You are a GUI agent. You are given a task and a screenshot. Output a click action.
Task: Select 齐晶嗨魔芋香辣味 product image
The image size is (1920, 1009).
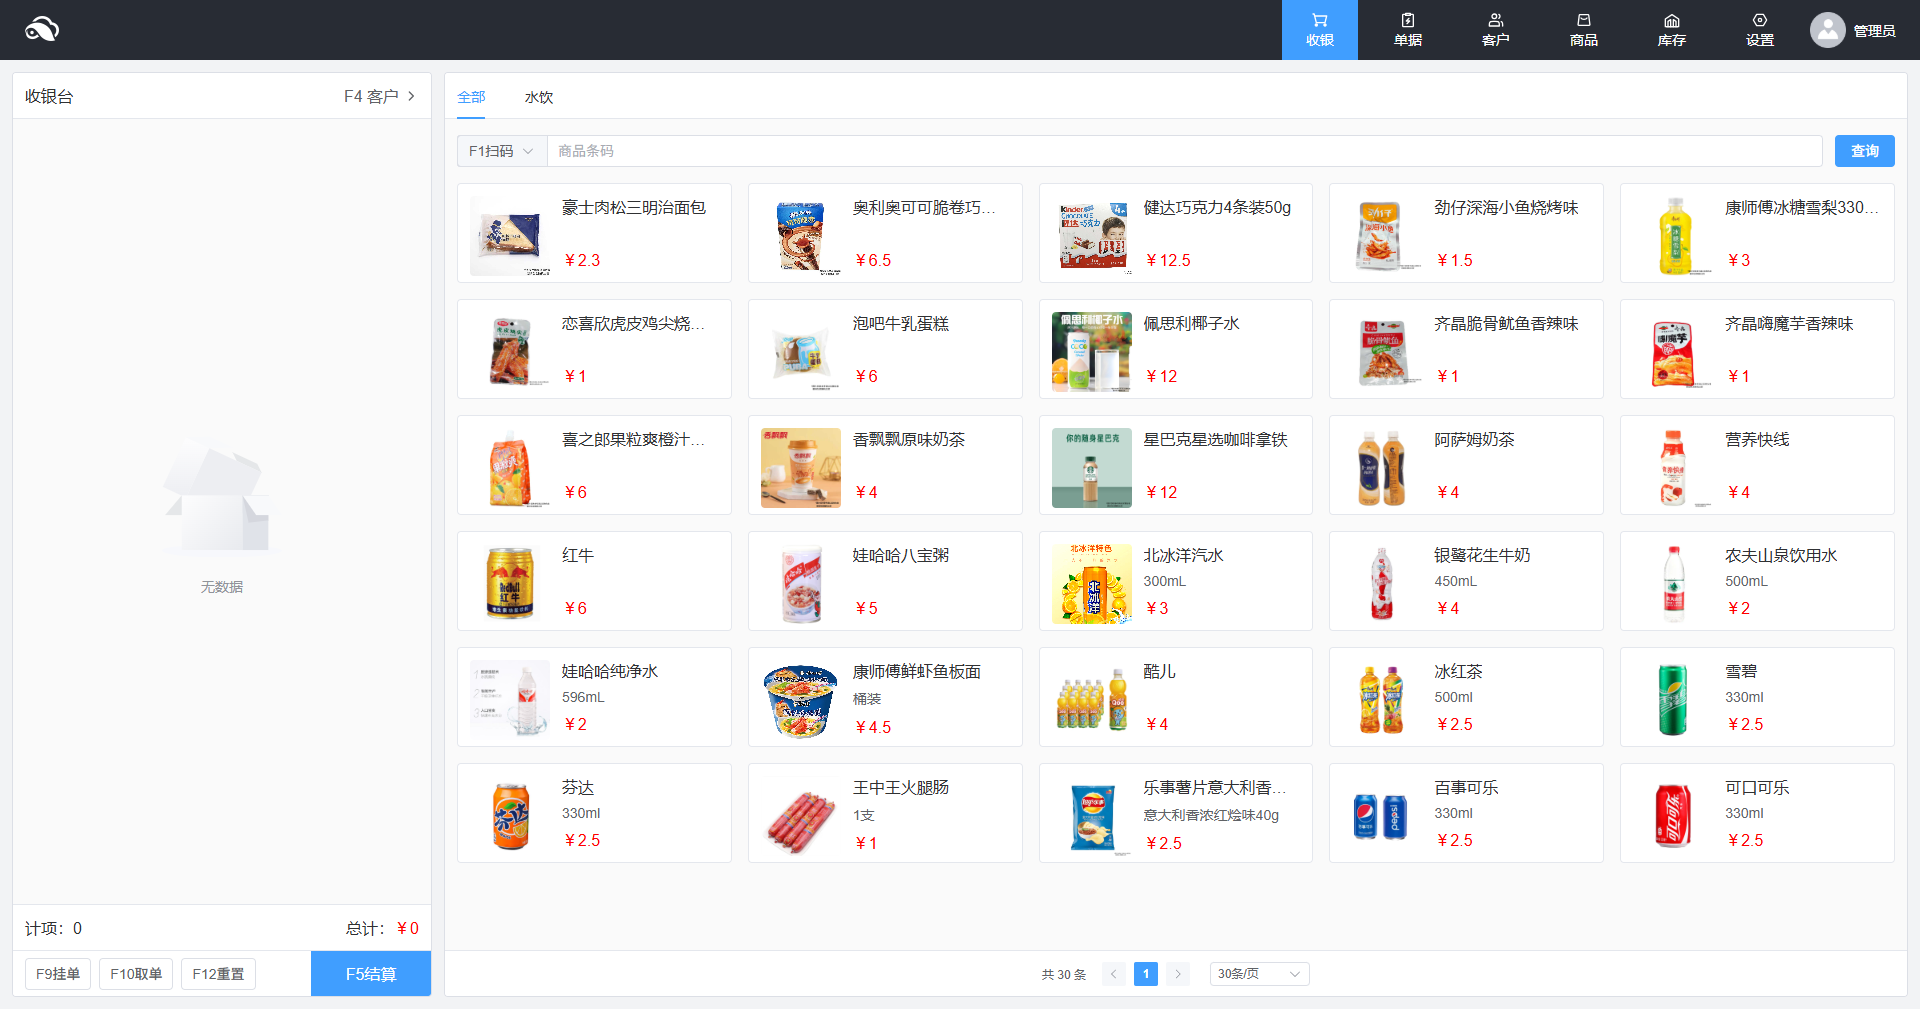pos(1673,352)
